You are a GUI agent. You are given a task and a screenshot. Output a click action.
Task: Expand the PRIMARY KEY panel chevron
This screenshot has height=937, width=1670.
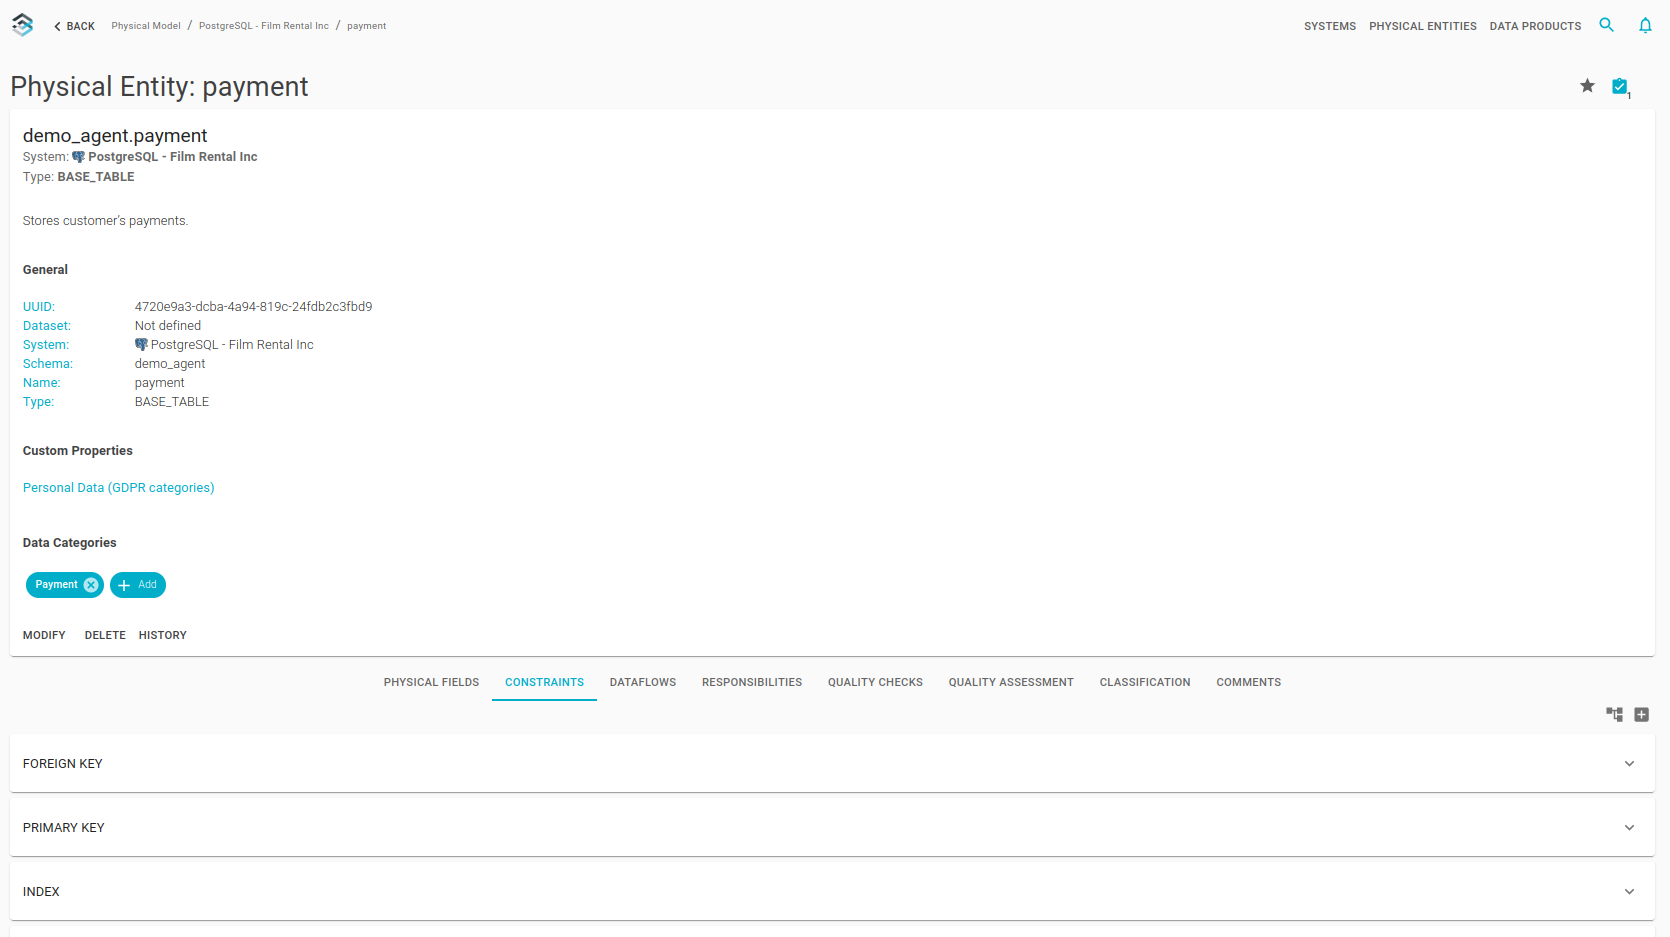(x=1629, y=828)
